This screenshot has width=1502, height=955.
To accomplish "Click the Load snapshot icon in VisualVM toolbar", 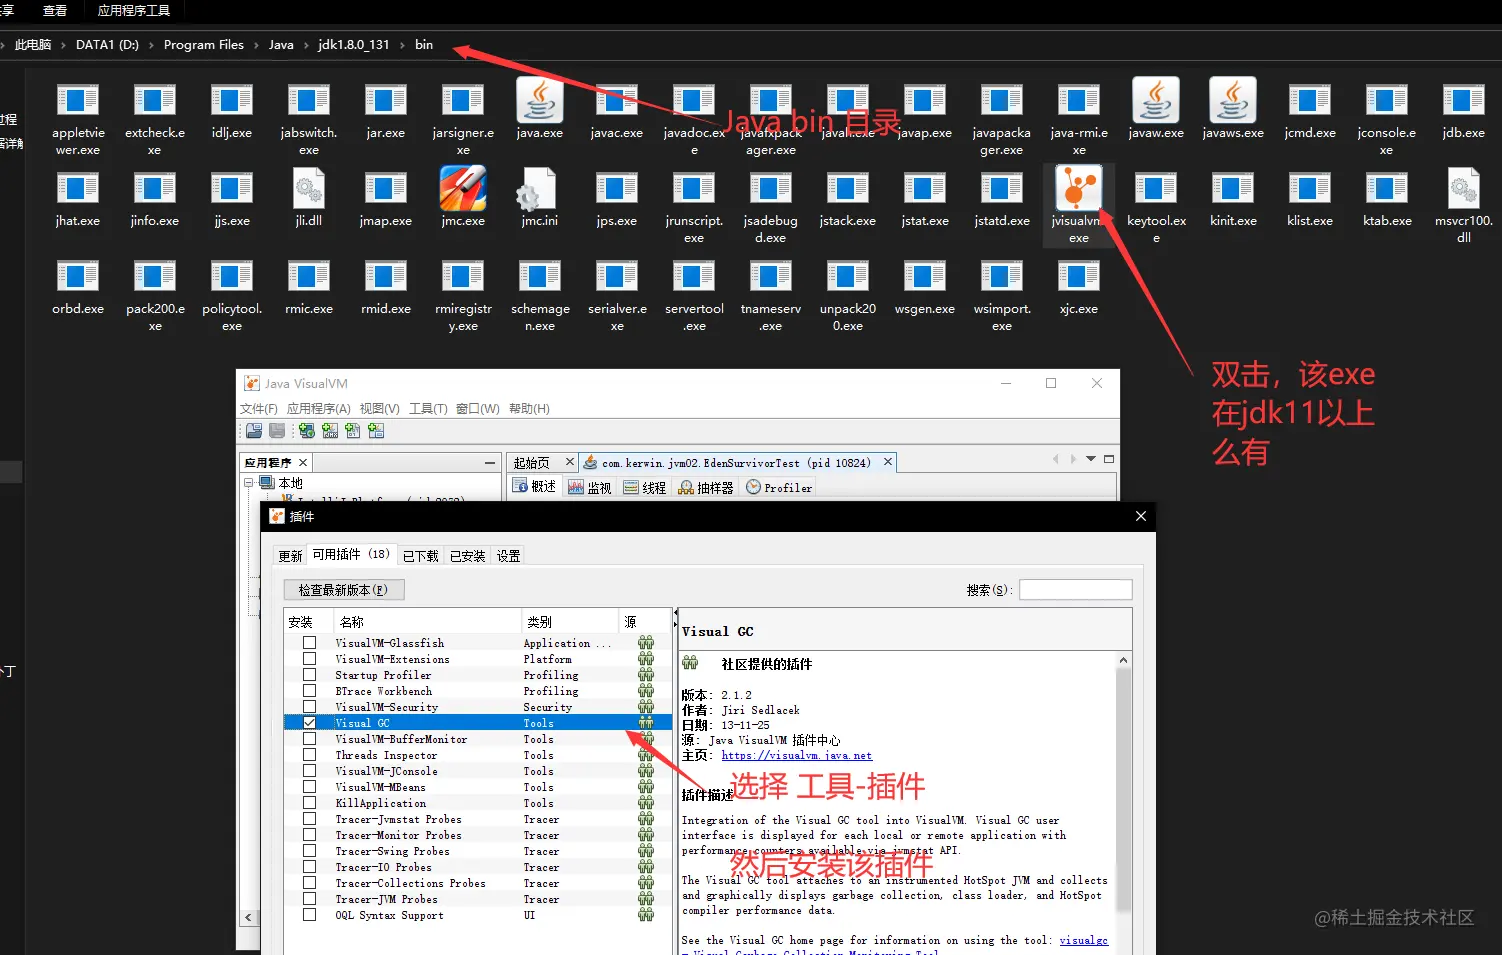I will pos(254,431).
